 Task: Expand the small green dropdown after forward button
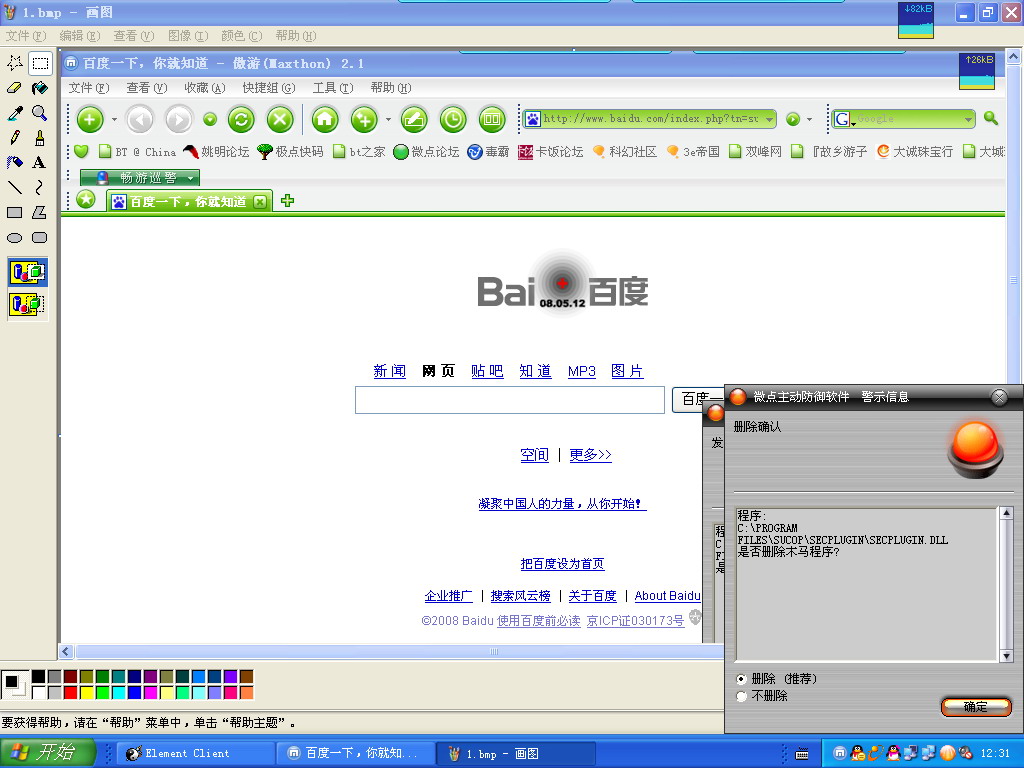click(210, 119)
